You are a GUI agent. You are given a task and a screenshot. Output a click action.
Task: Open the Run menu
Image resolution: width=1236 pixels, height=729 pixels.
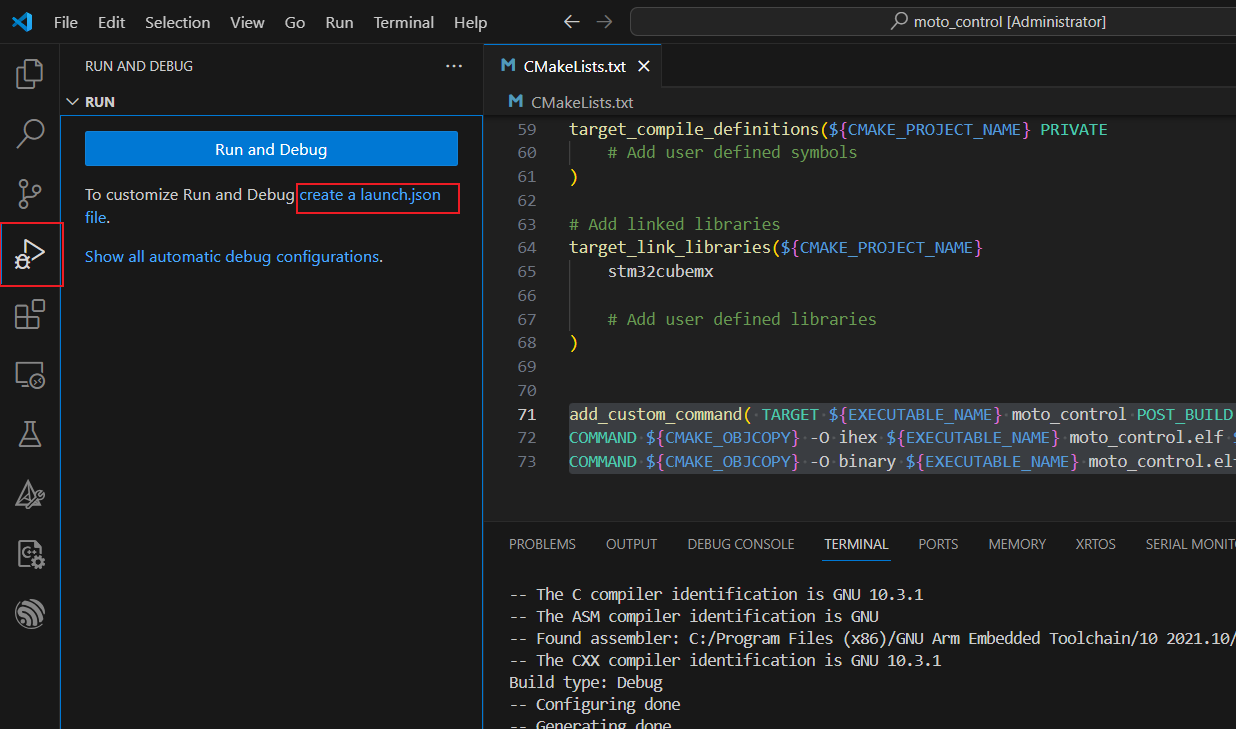(339, 22)
